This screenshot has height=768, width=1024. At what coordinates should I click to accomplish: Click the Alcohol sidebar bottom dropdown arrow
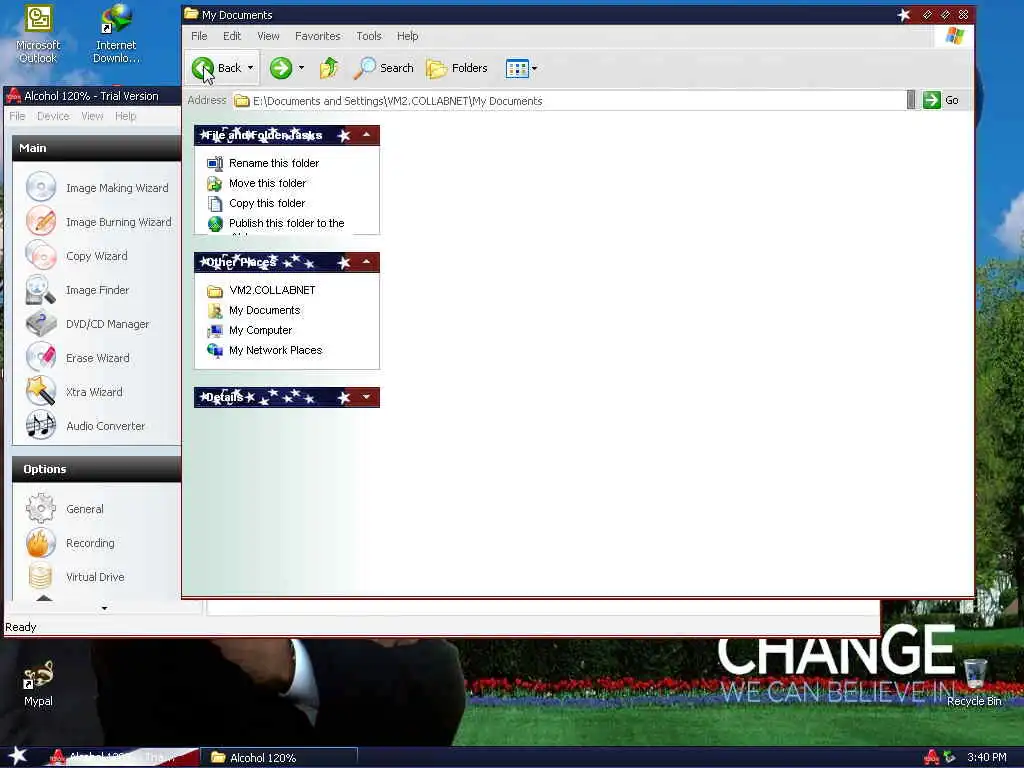pyautogui.click(x=104, y=609)
